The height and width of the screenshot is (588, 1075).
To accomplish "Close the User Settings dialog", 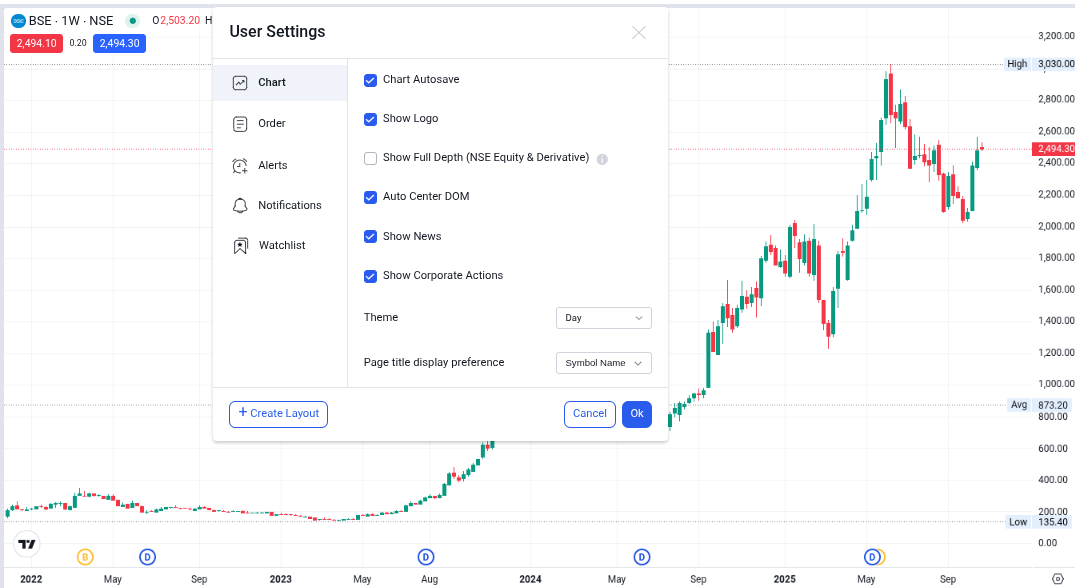I will [x=639, y=32].
